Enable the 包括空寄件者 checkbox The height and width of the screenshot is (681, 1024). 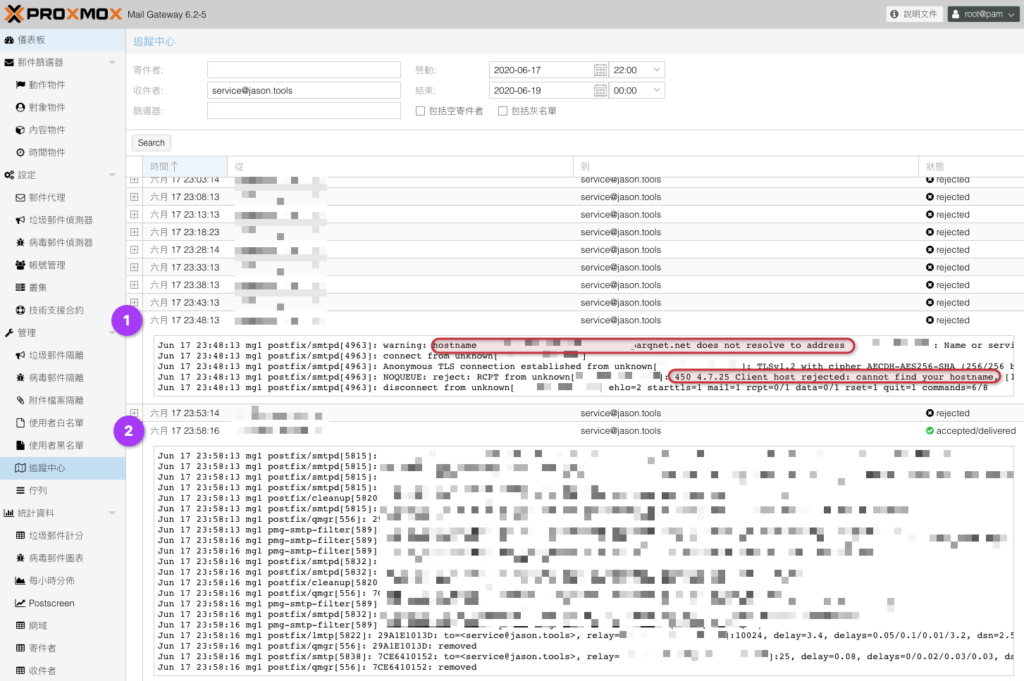420,111
